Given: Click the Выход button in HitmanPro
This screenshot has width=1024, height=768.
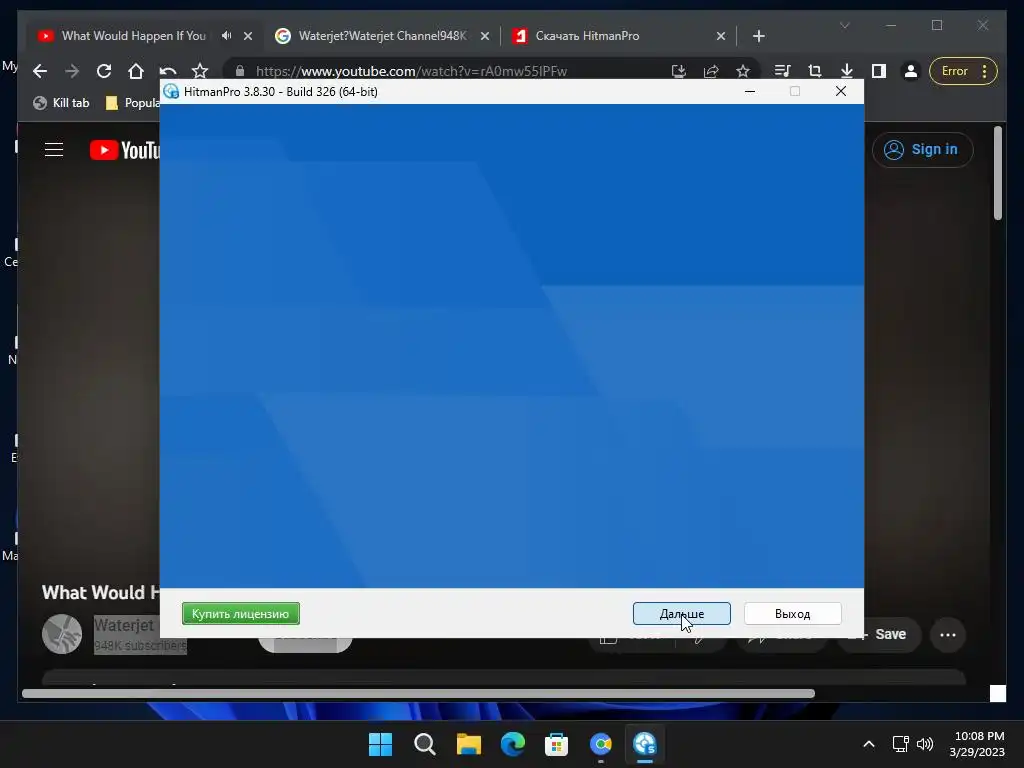Looking at the screenshot, I should tap(792, 613).
